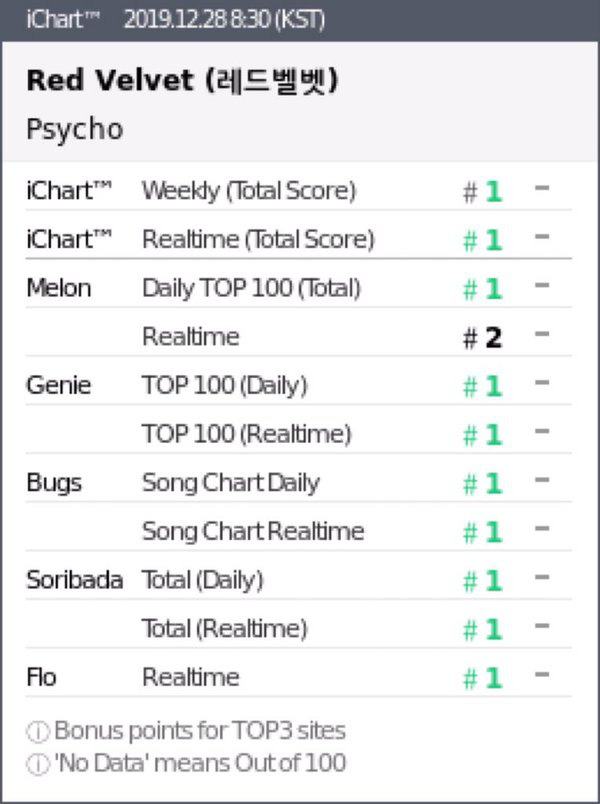This screenshot has width=600, height=804.
Task: Click the green #1 rank for Genie TOP 100 (Daily)
Action: pos(482,386)
